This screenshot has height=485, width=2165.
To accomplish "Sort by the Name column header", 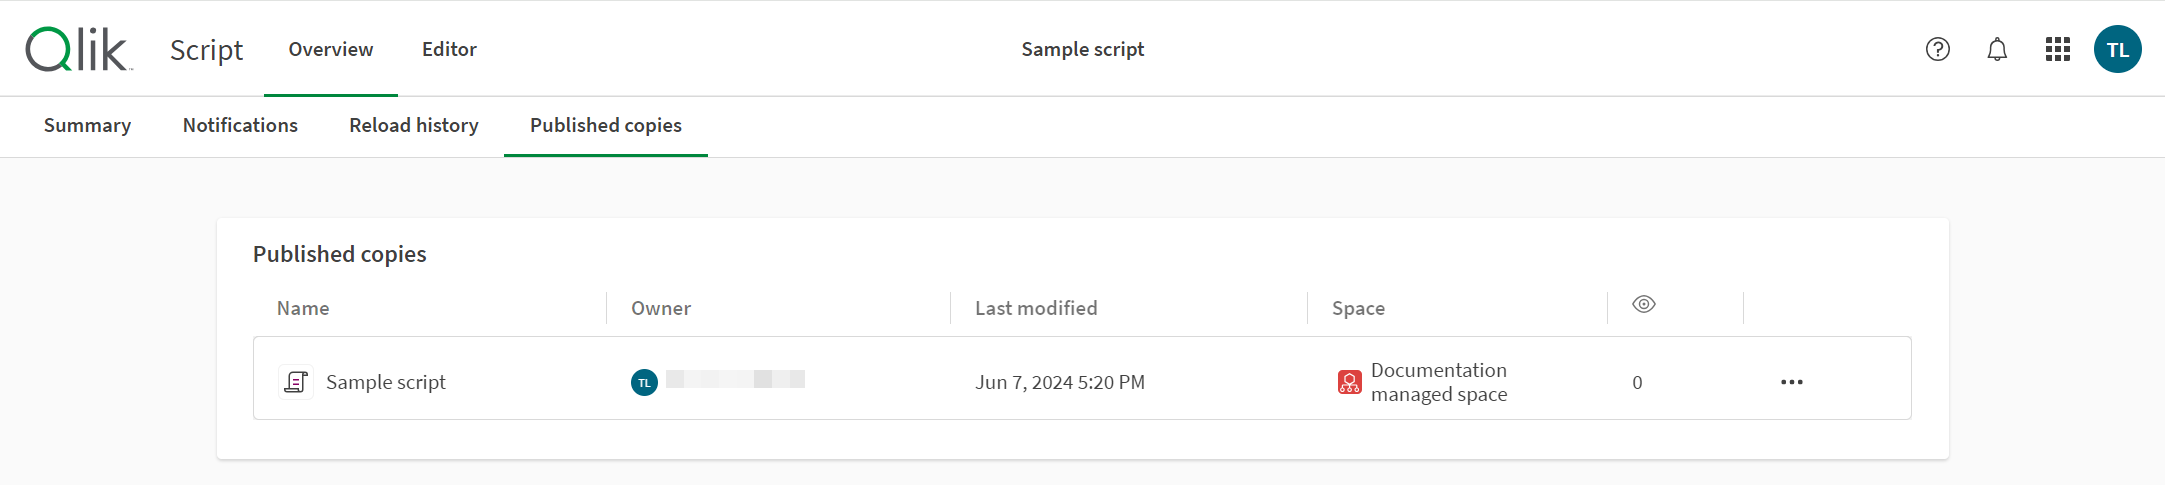I will [x=303, y=308].
